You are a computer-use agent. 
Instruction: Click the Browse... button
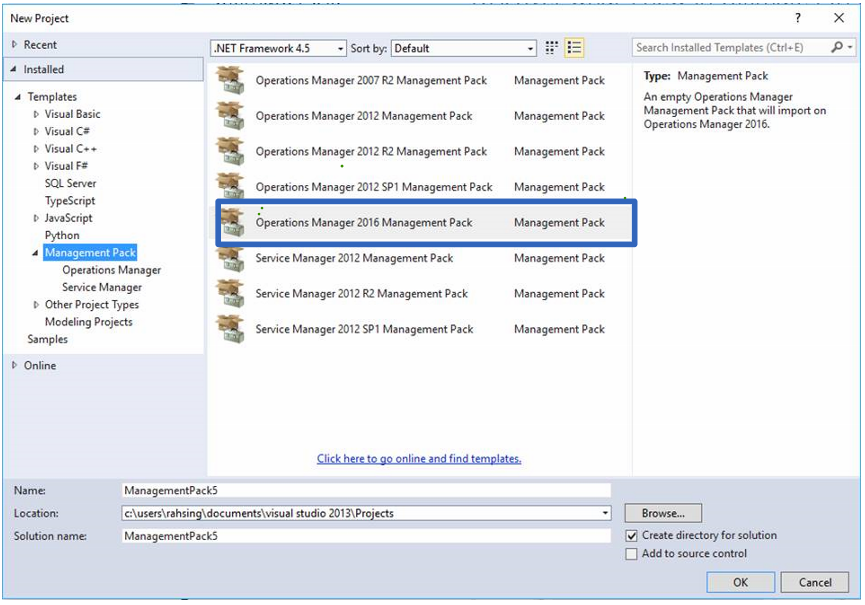[663, 513]
